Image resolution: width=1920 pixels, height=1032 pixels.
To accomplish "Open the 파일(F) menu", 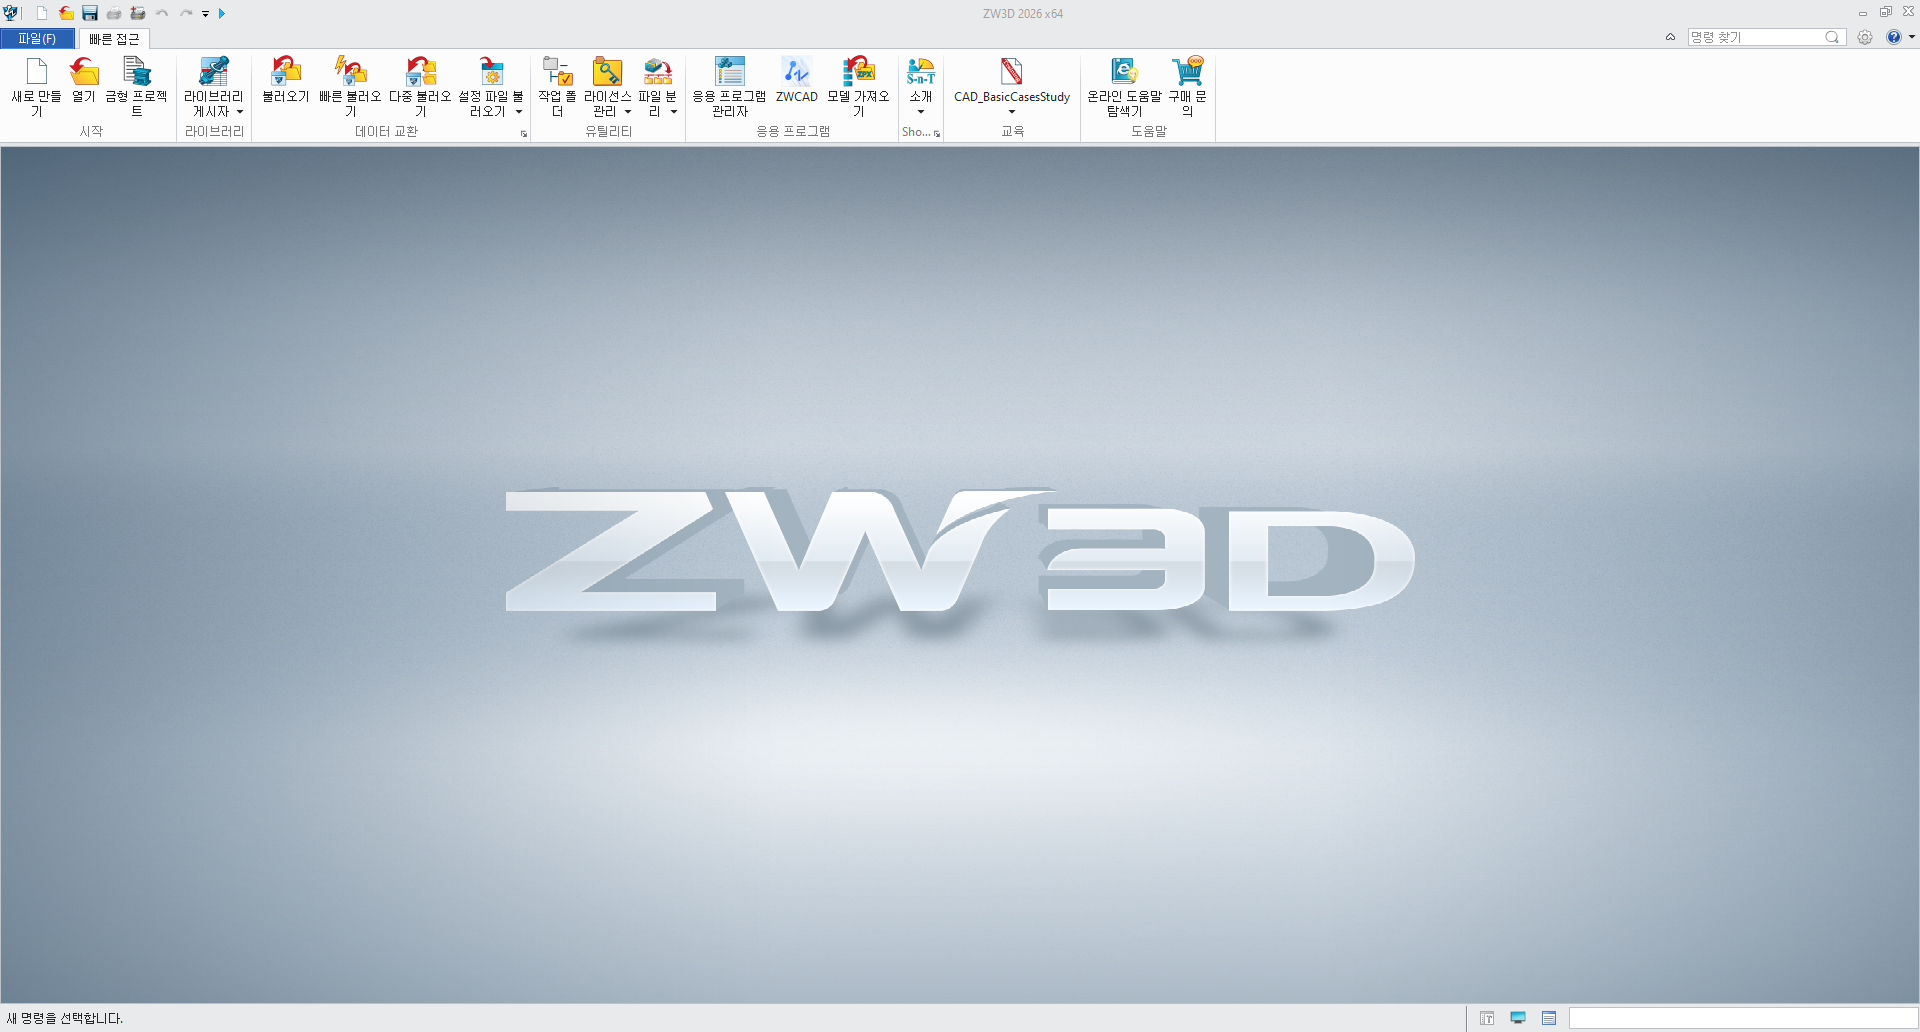I will coord(37,38).
